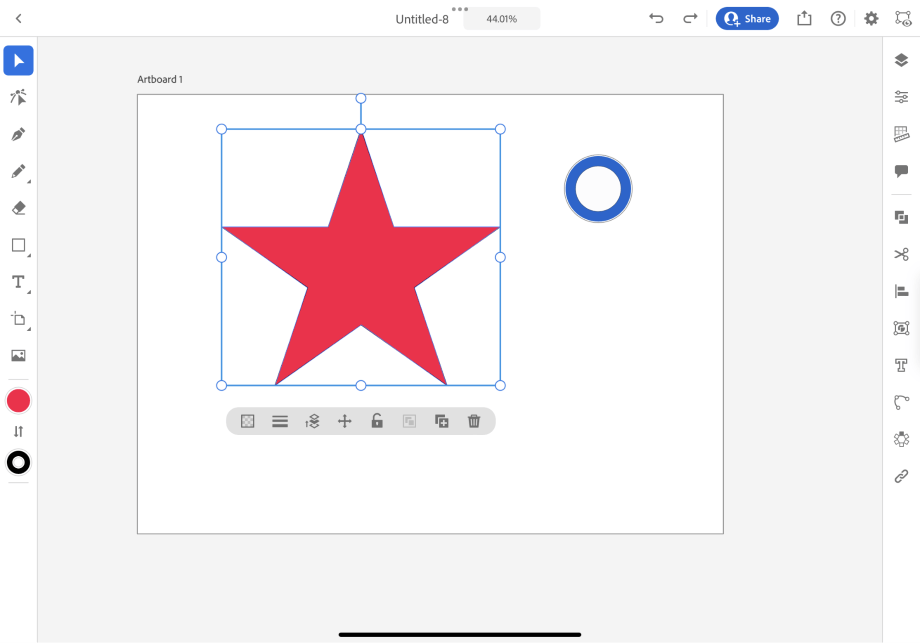Select the Artboard tool

pos(18,319)
